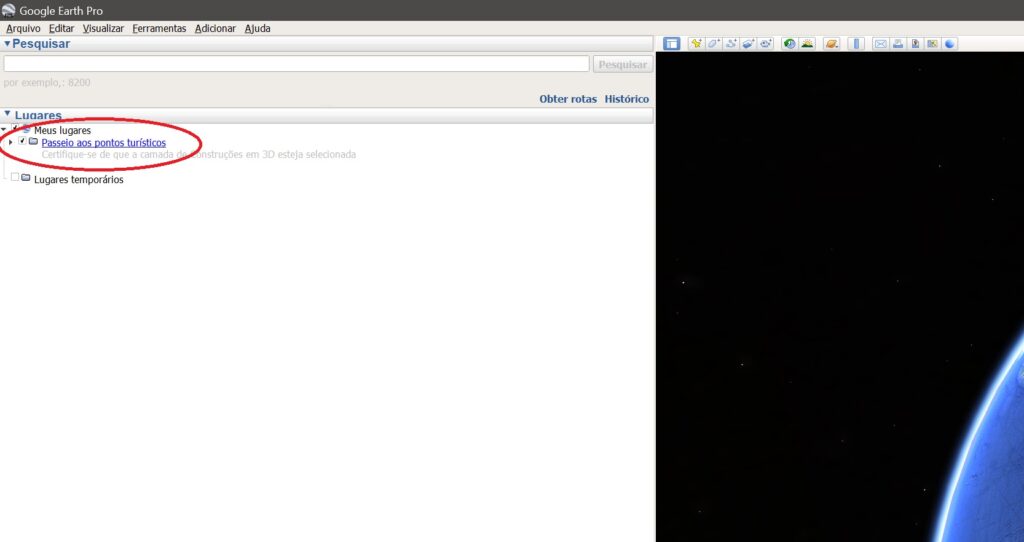Click the folder icon of Passeio aos pontos turísticos
This screenshot has width=1024, height=542.
click(33, 141)
